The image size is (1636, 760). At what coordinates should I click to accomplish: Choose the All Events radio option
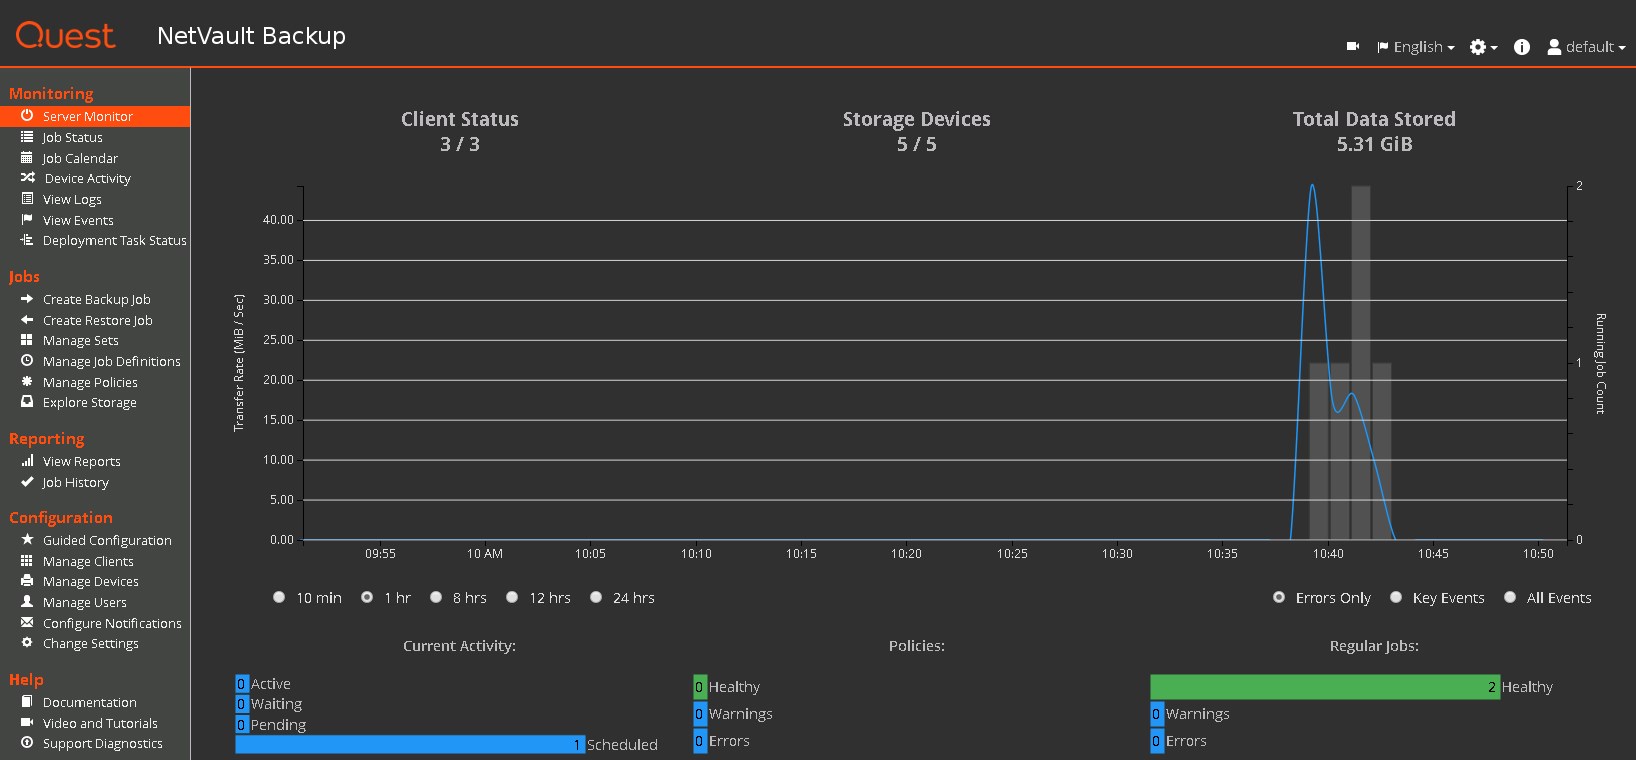(1510, 597)
